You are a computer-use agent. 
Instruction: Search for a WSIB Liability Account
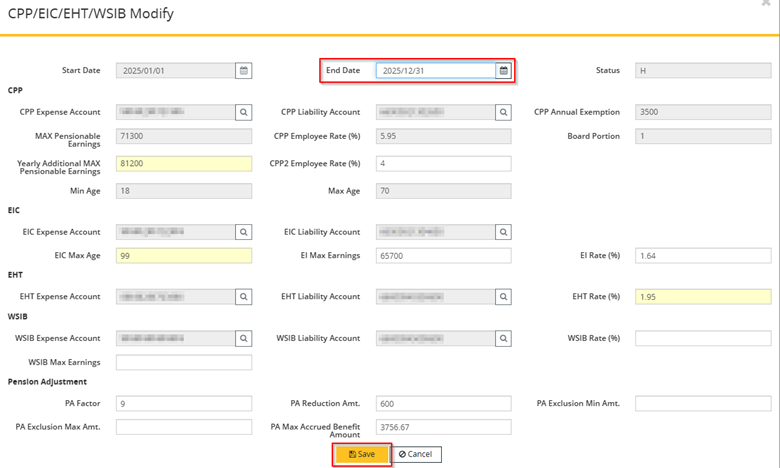pos(503,339)
